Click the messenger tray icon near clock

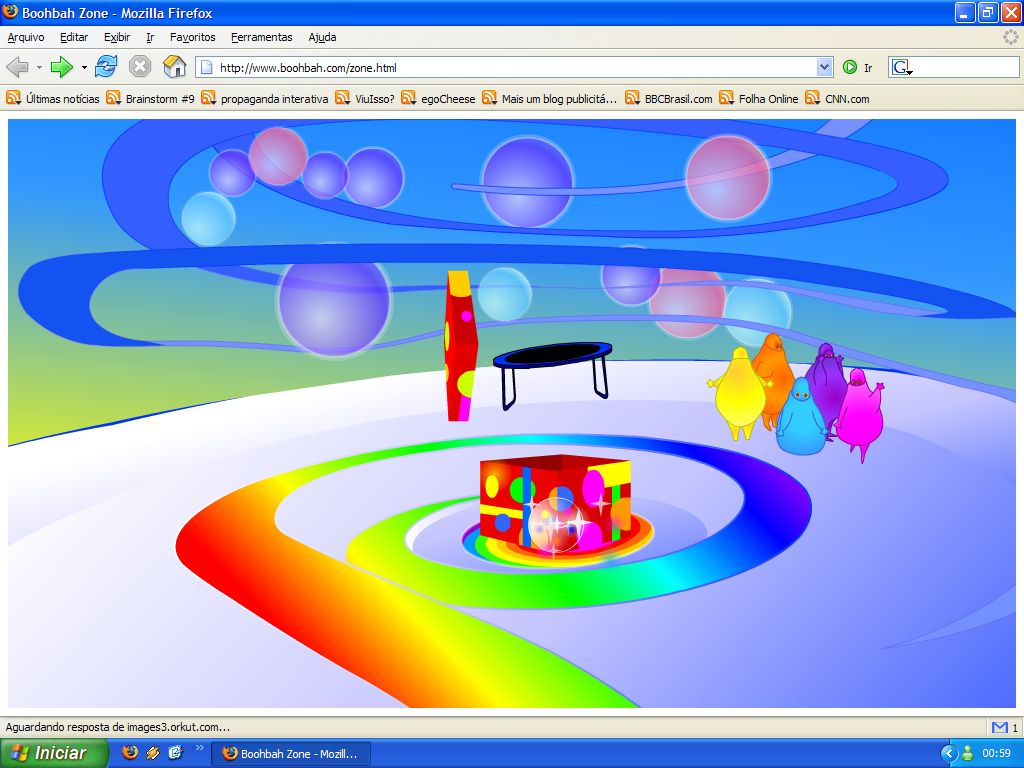click(x=967, y=754)
